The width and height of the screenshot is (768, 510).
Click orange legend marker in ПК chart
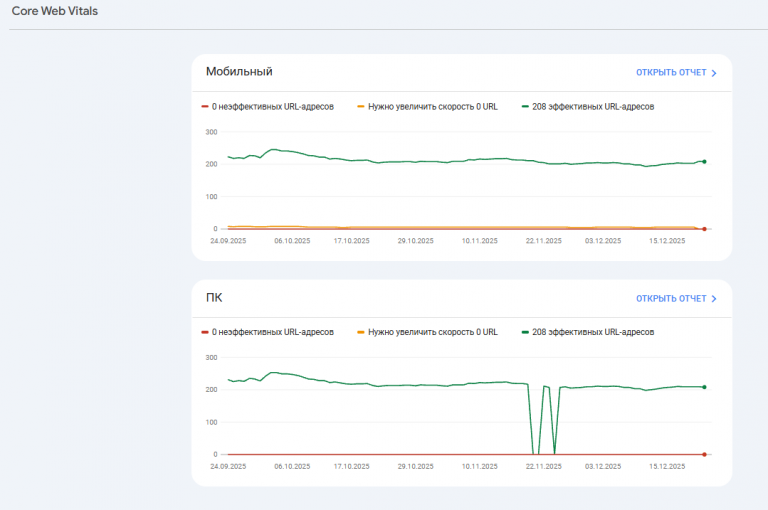(x=361, y=332)
